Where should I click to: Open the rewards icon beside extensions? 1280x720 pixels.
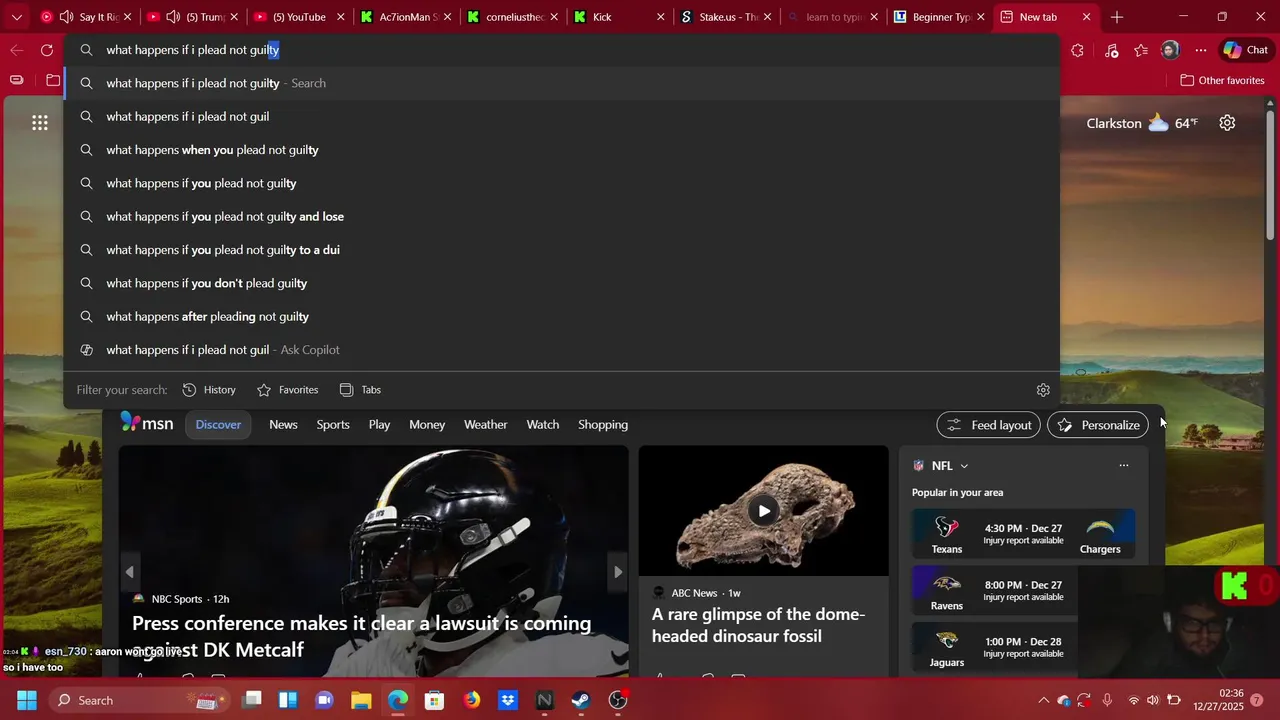click(x=1111, y=50)
